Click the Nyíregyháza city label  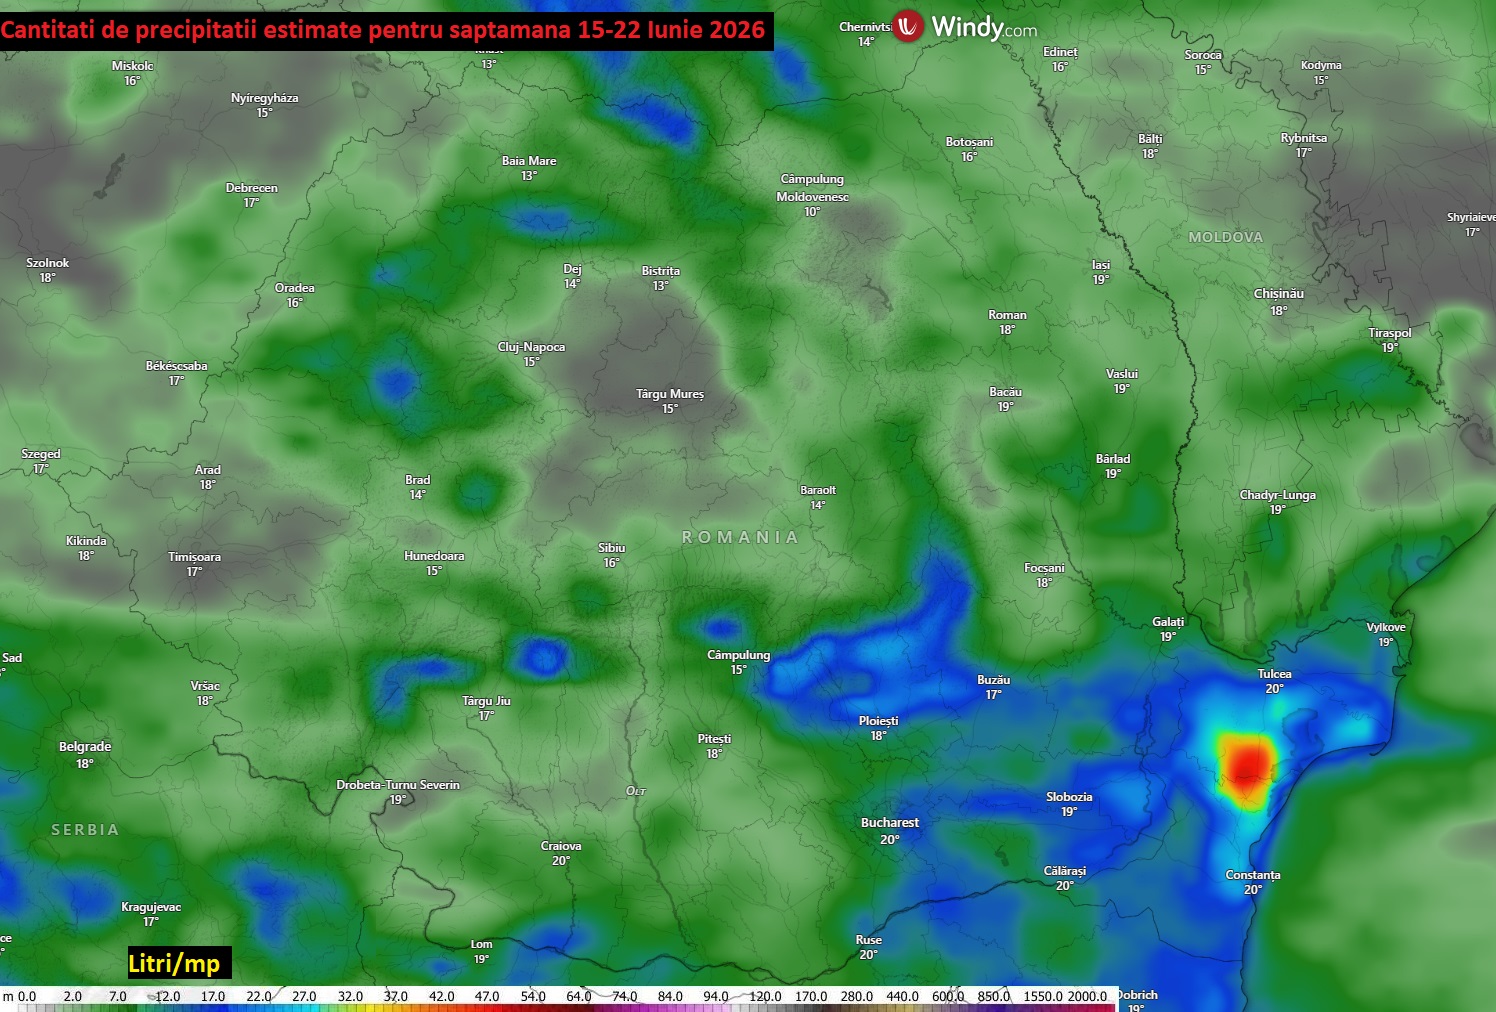264,98
